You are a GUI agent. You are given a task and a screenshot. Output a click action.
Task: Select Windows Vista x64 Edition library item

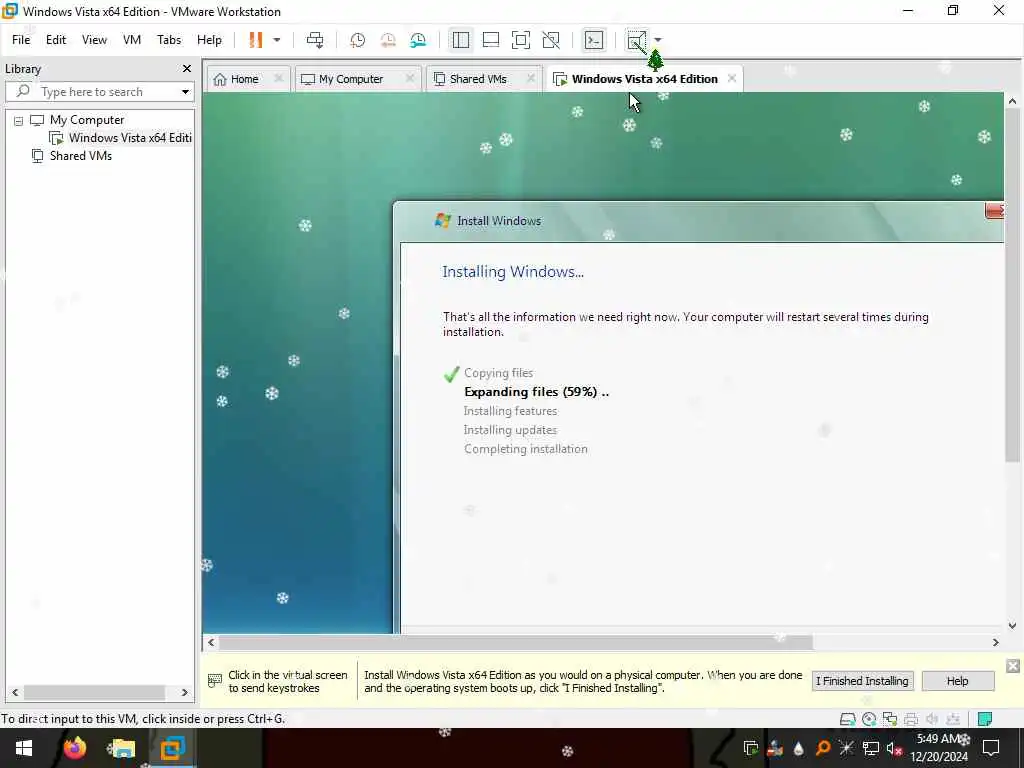coord(129,138)
